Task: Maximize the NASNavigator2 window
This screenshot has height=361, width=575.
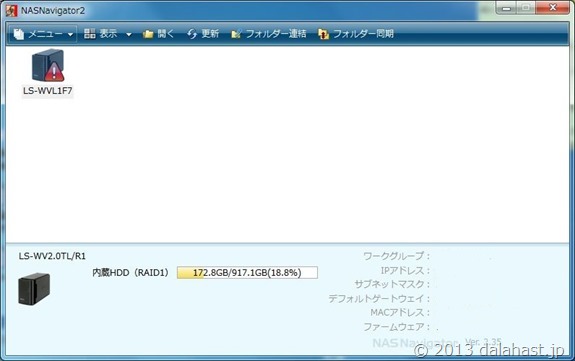Action: (526, 8)
